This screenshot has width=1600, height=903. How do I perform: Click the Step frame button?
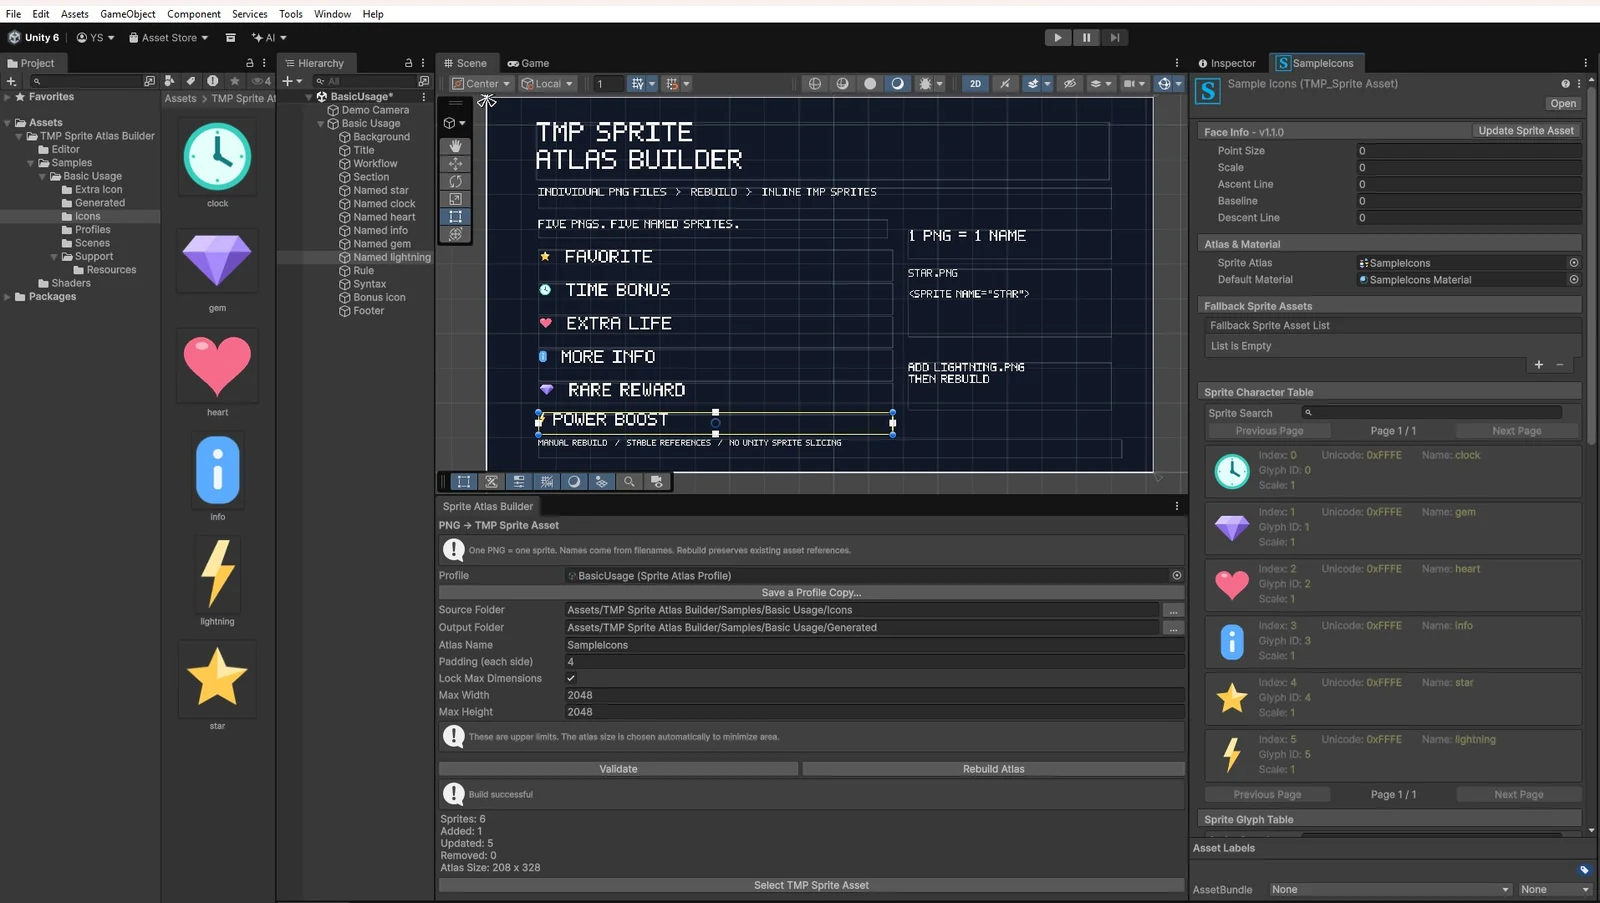click(1115, 38)
